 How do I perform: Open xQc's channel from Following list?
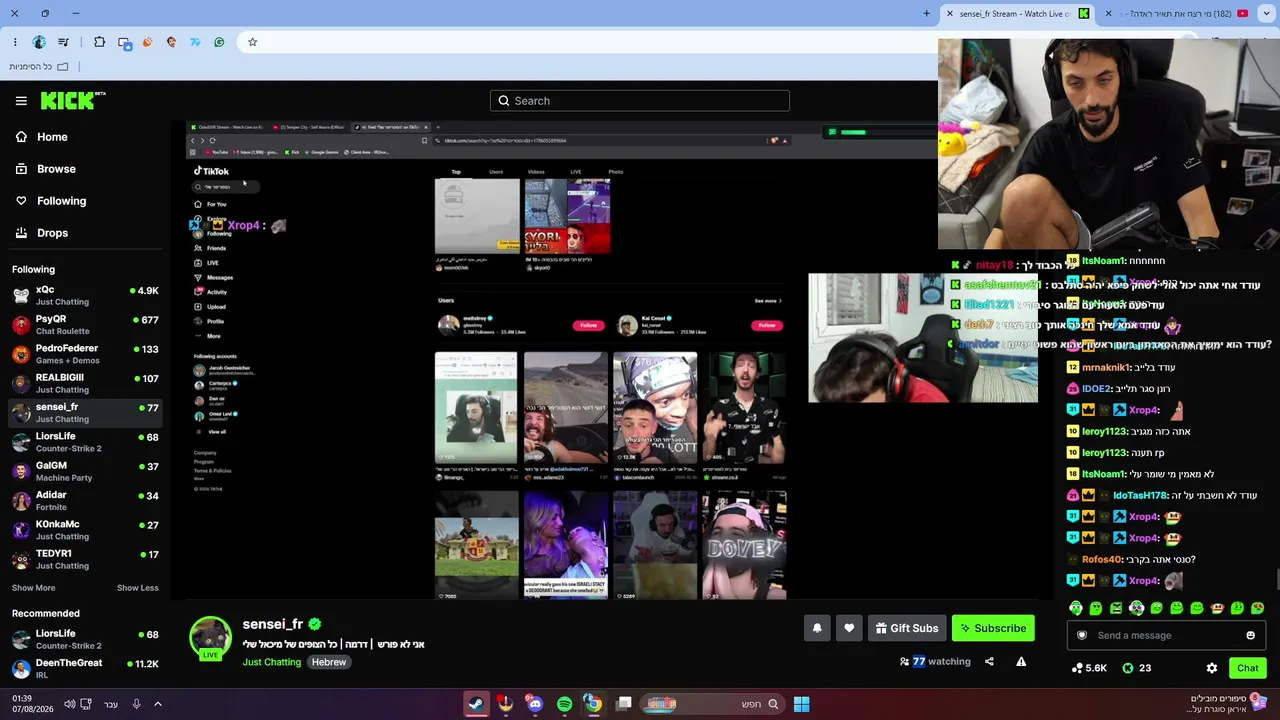coord(85,295)
